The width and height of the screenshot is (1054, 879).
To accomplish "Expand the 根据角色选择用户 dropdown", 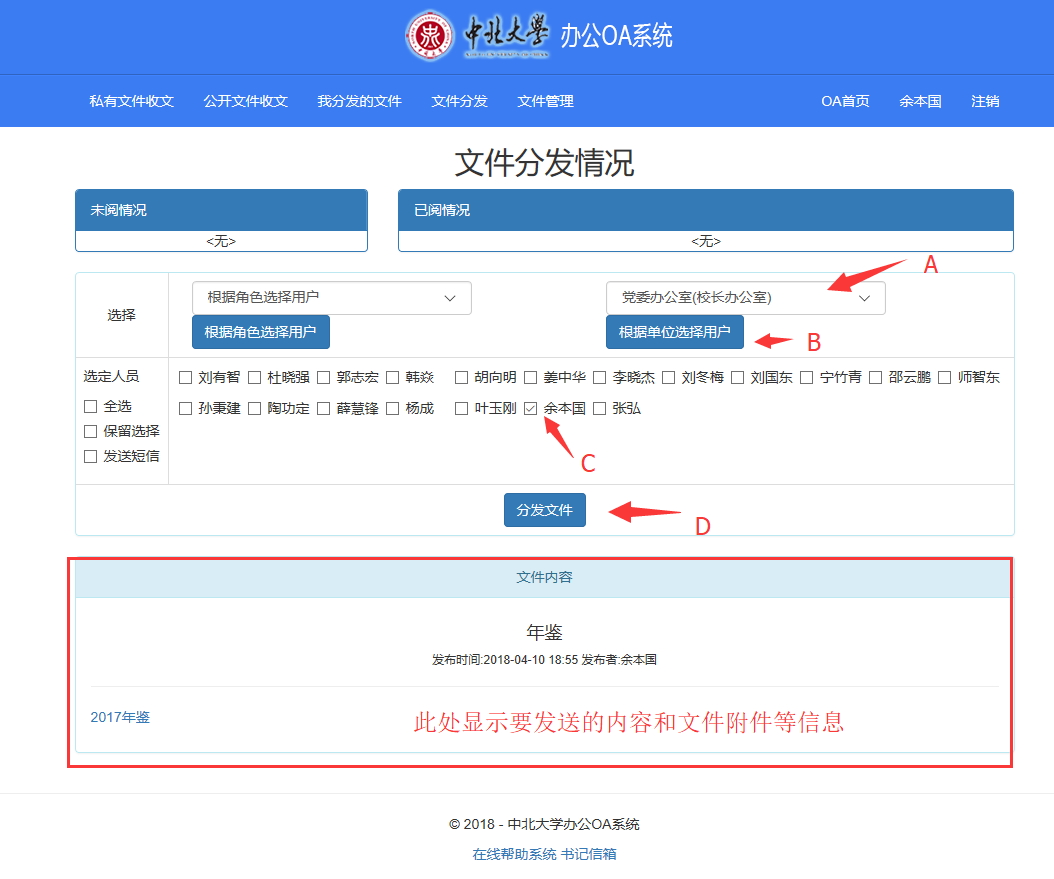I will [x=331, y=298].
